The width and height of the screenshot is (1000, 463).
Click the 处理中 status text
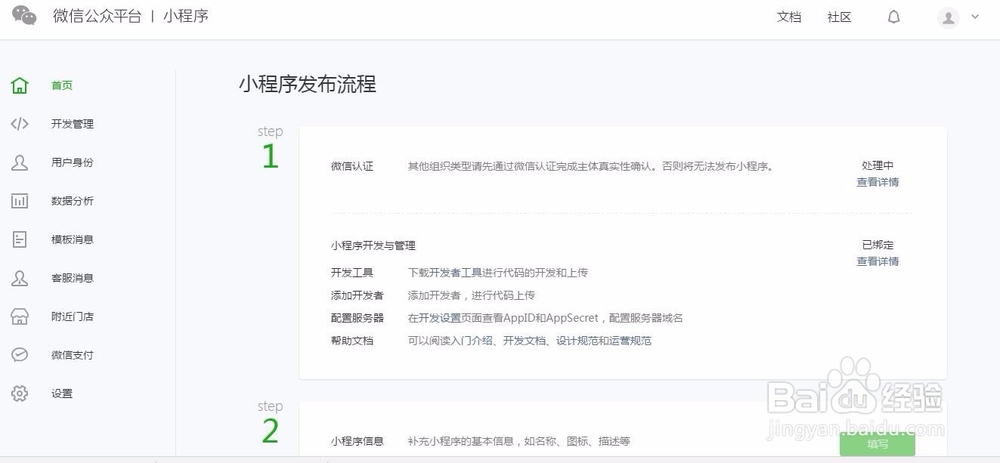878,165
